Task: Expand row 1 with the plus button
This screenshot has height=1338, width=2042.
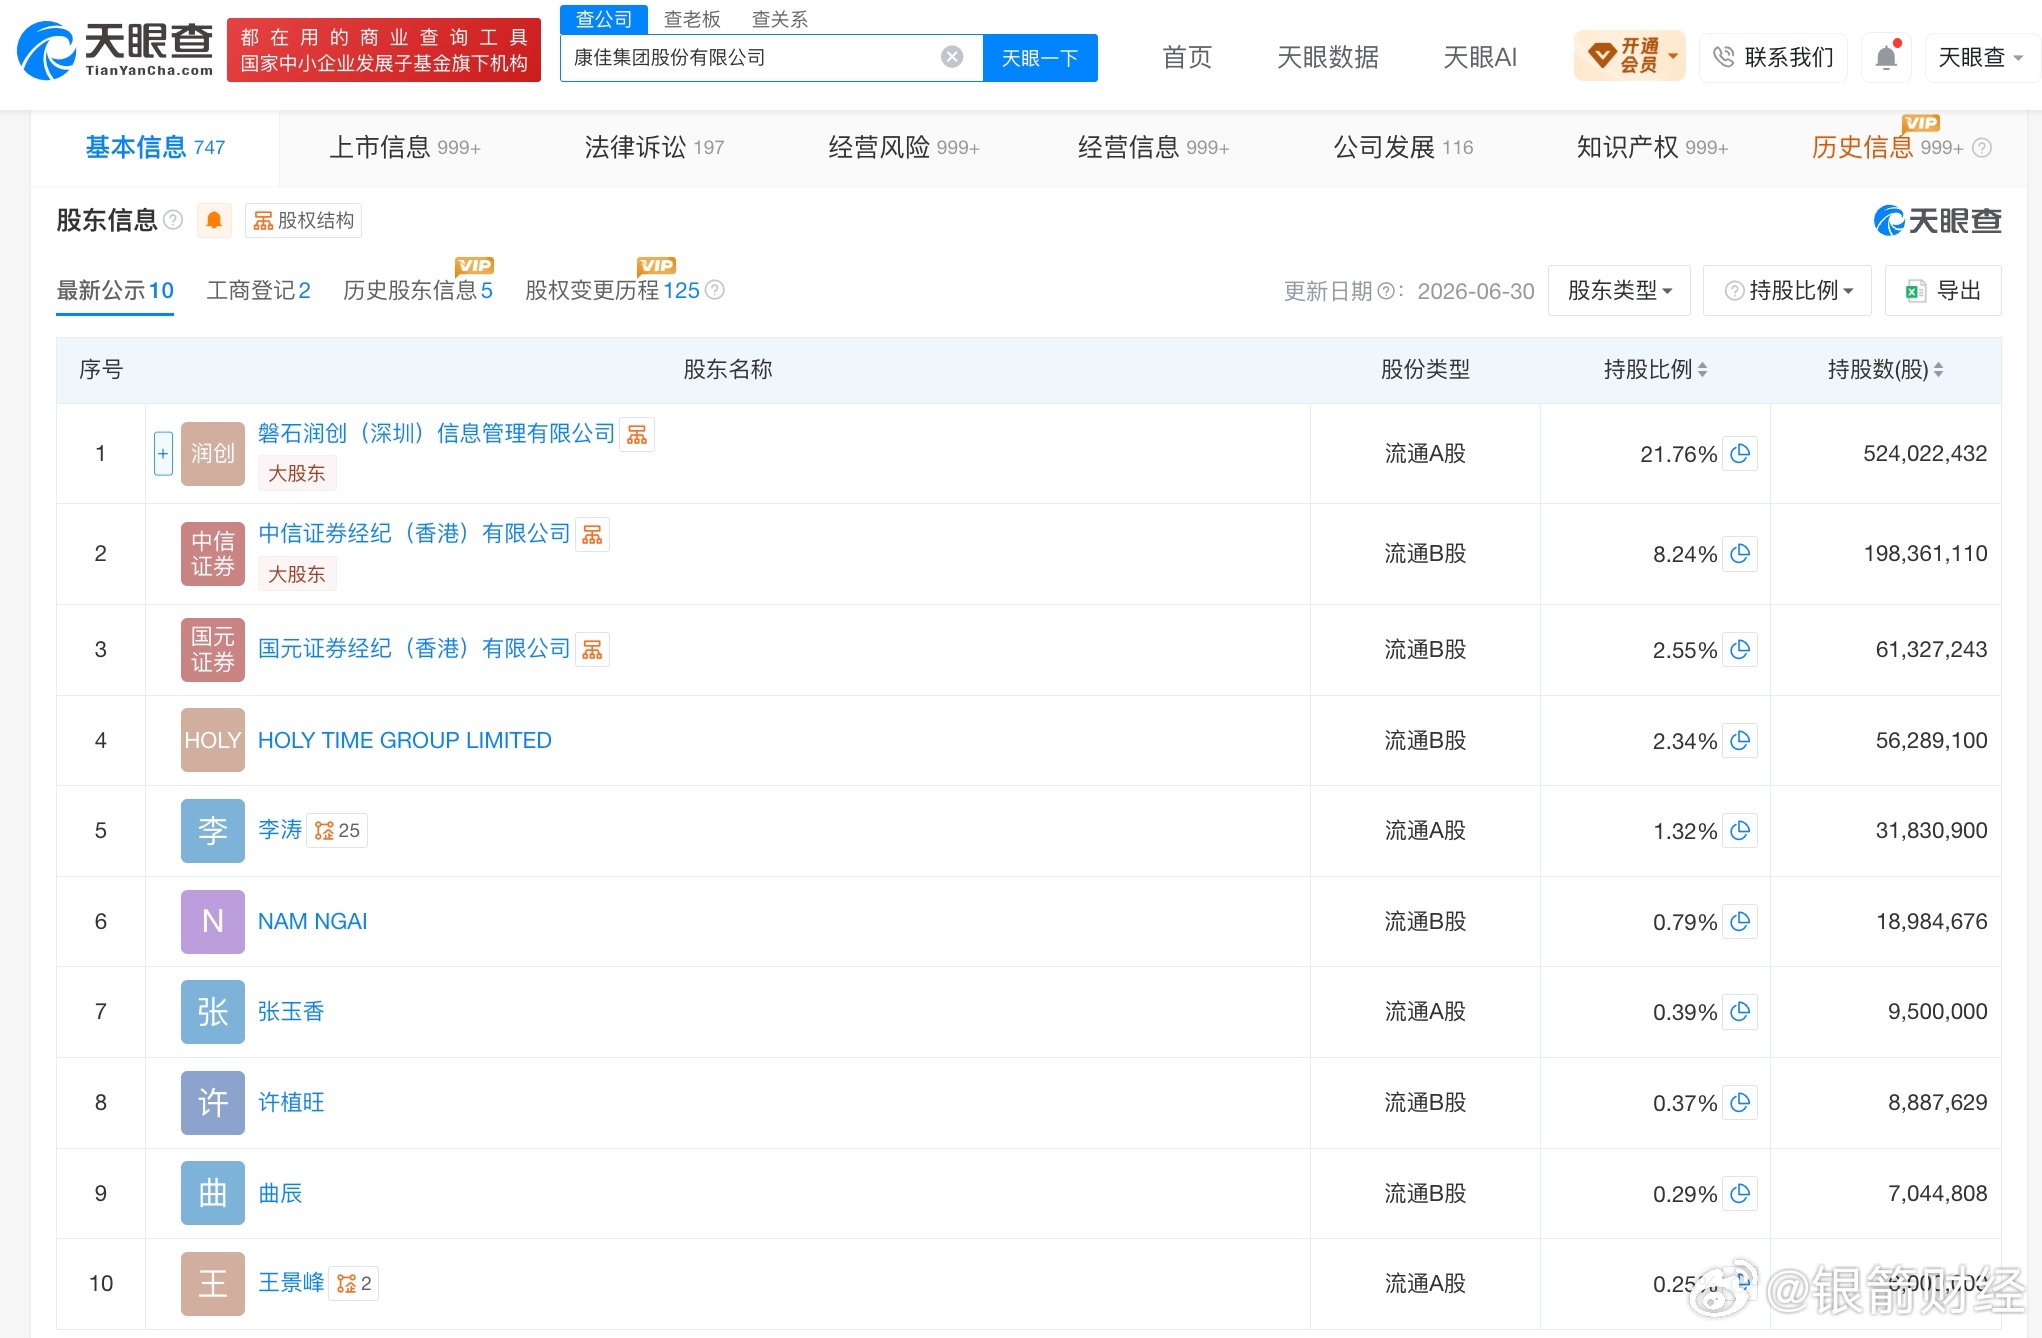Action: click(163, 454)
